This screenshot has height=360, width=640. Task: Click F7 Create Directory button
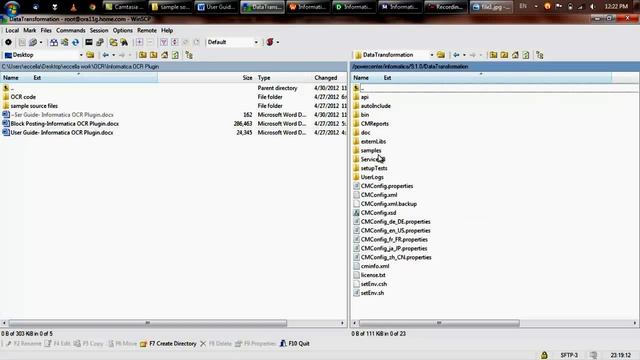click(168, 344)
